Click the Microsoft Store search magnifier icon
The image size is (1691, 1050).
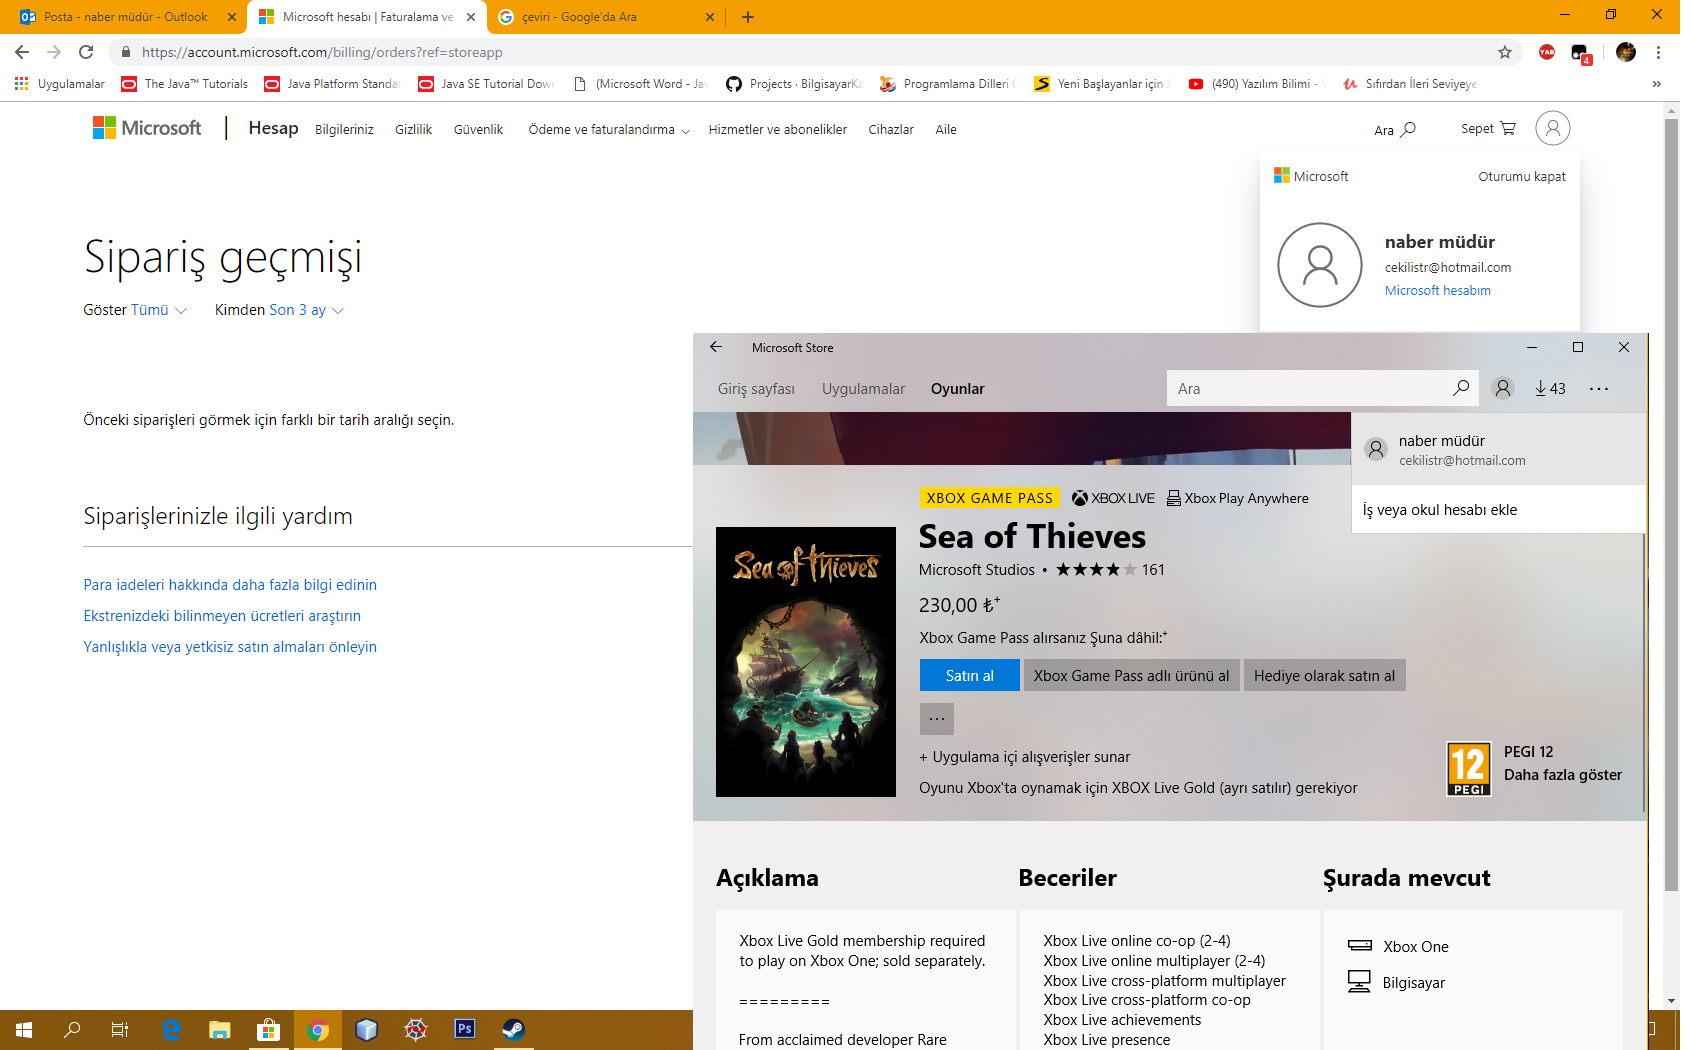(x=1461, y=388)
